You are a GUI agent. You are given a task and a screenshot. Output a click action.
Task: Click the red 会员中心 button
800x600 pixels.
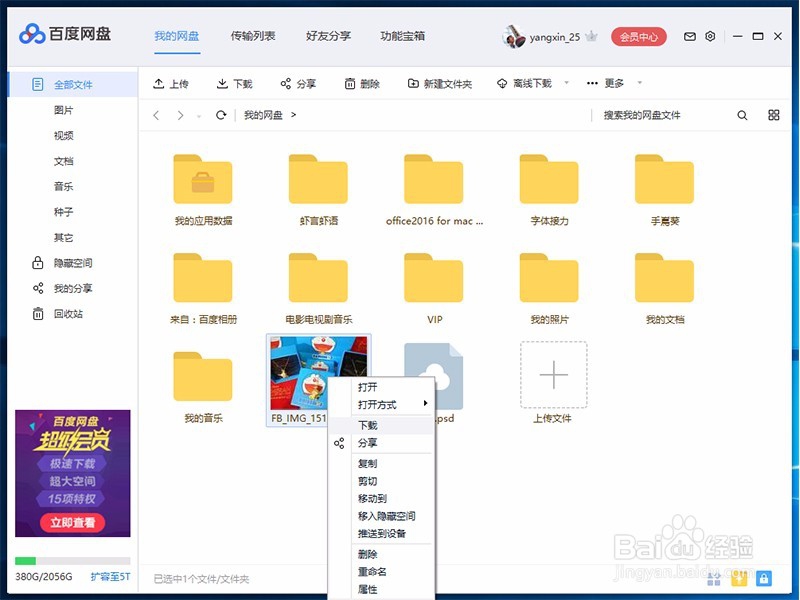point(640,35)
